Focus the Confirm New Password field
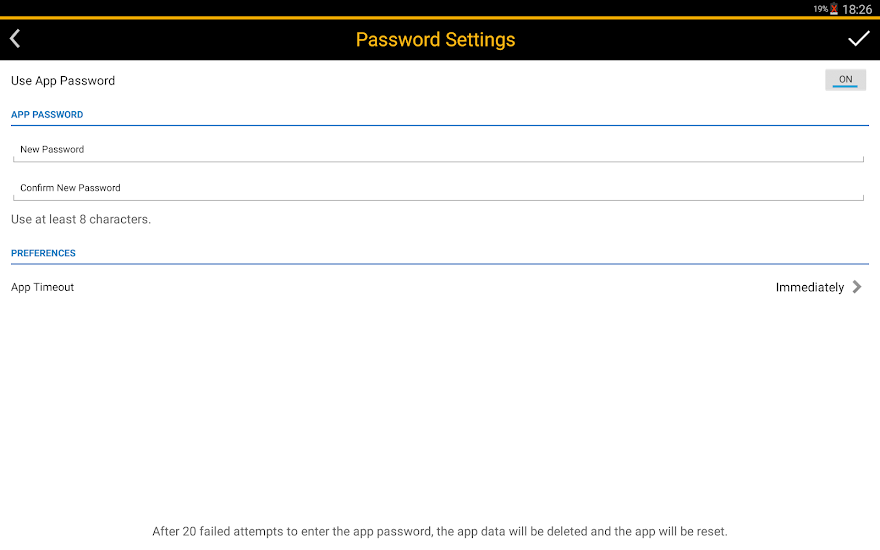Image resolution: width=880 pixels, height=550 pixels. [x=438, y=189]
